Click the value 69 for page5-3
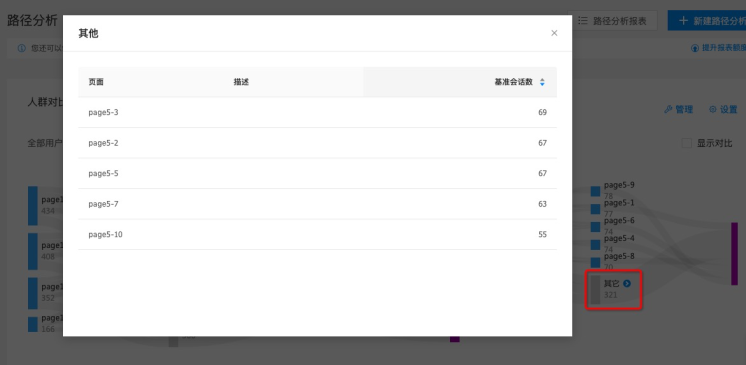The width and height of the screenshot is (746, 365). (x=542, y=112)
